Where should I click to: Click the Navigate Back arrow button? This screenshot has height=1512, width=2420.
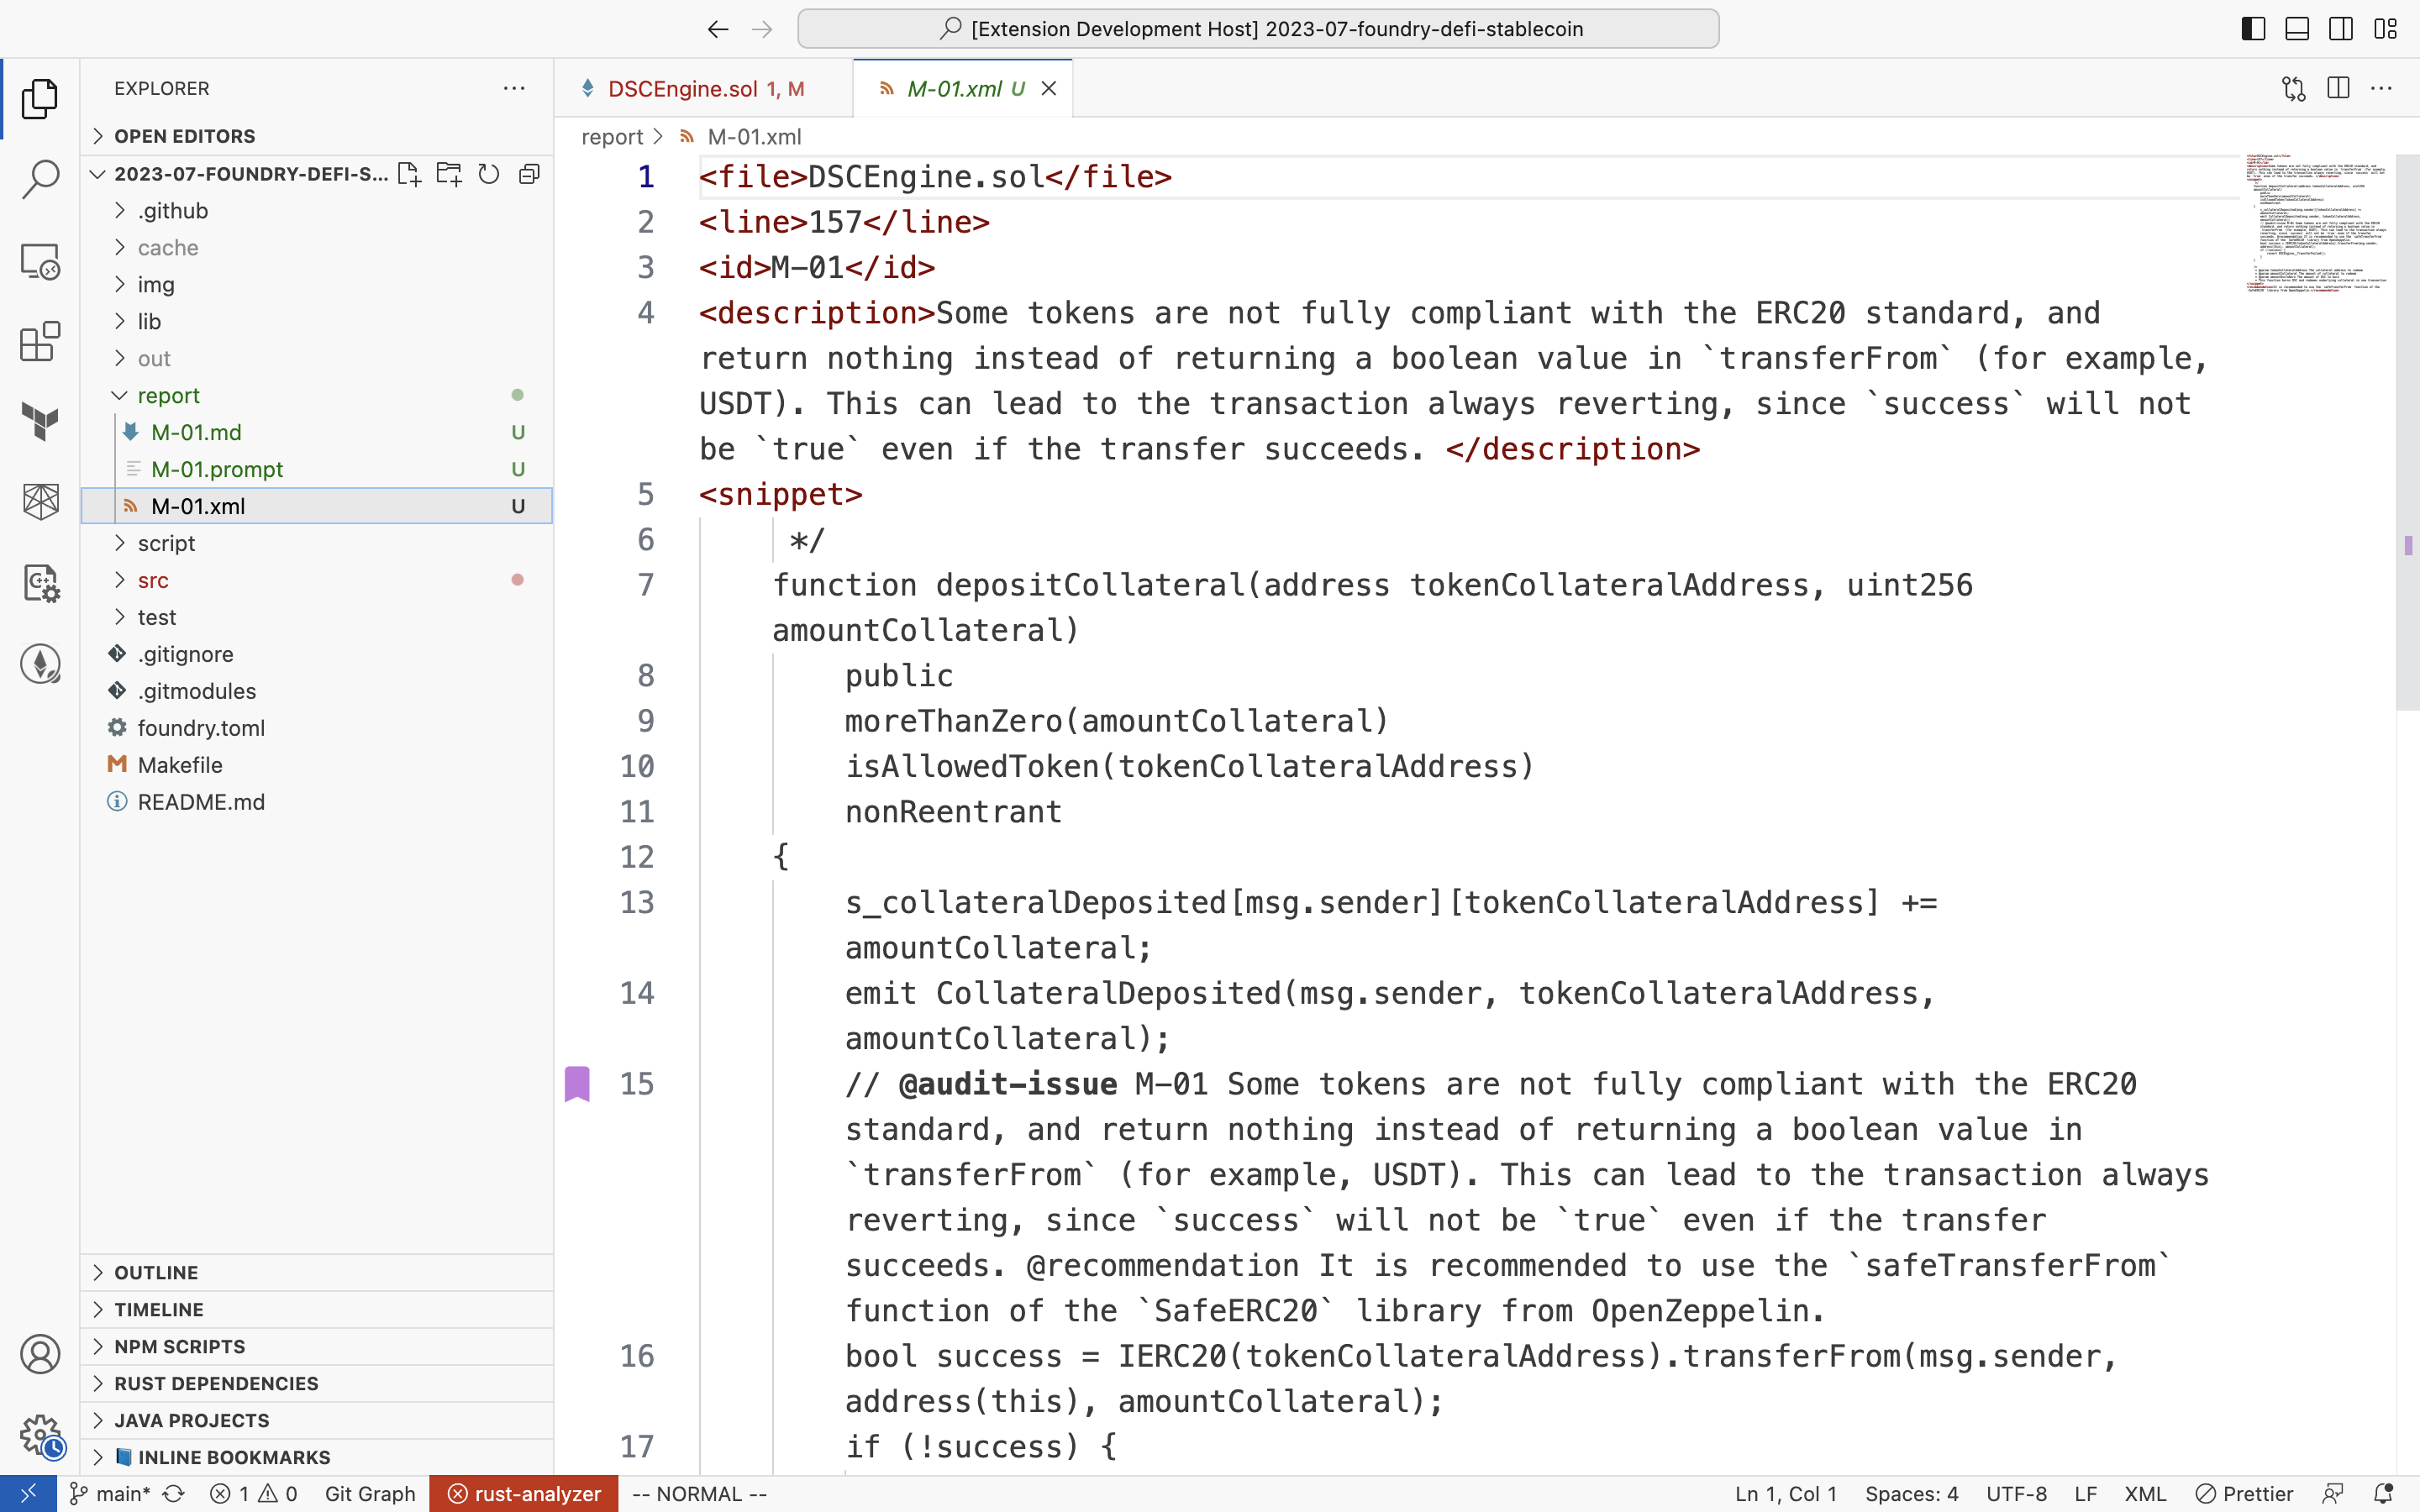(x=718, y=26)
